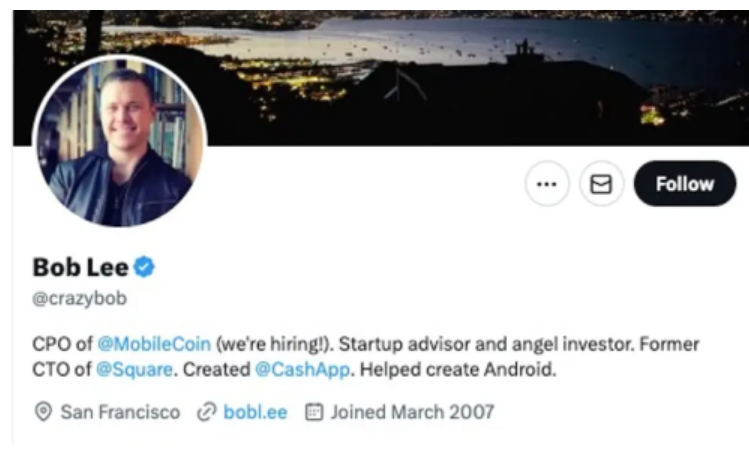This screenshot has width=749, height=455.
Task: Open the three-dot more options menu
Action: point(546,184)
